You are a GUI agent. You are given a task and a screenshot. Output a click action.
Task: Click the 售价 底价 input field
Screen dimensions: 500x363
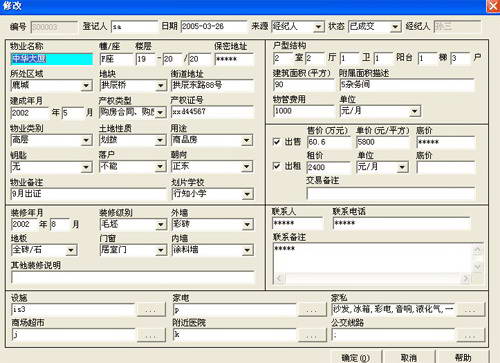click(x=446, y=142)
